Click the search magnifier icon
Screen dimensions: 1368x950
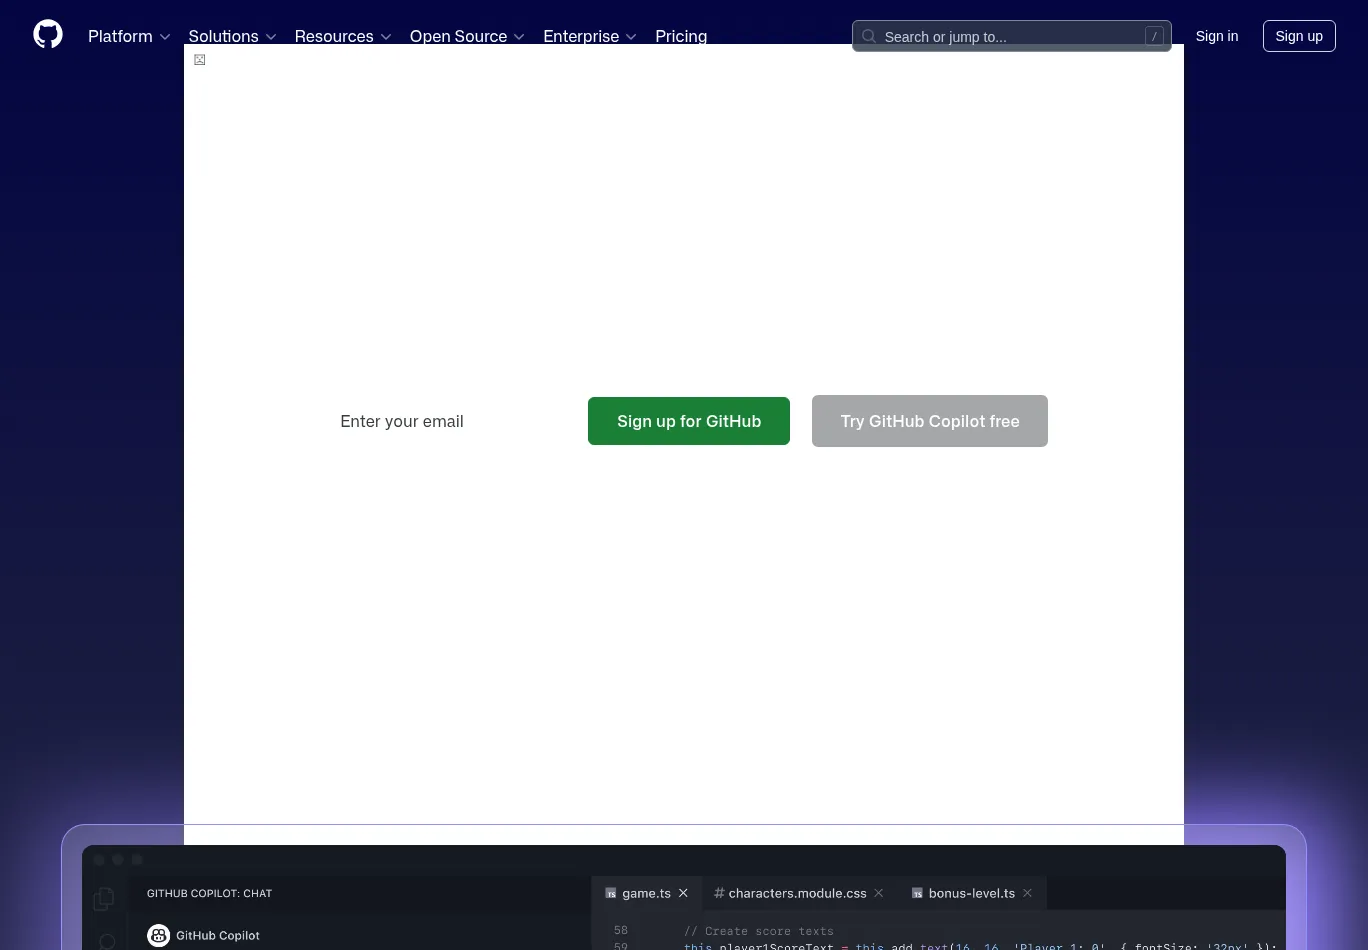868,36
